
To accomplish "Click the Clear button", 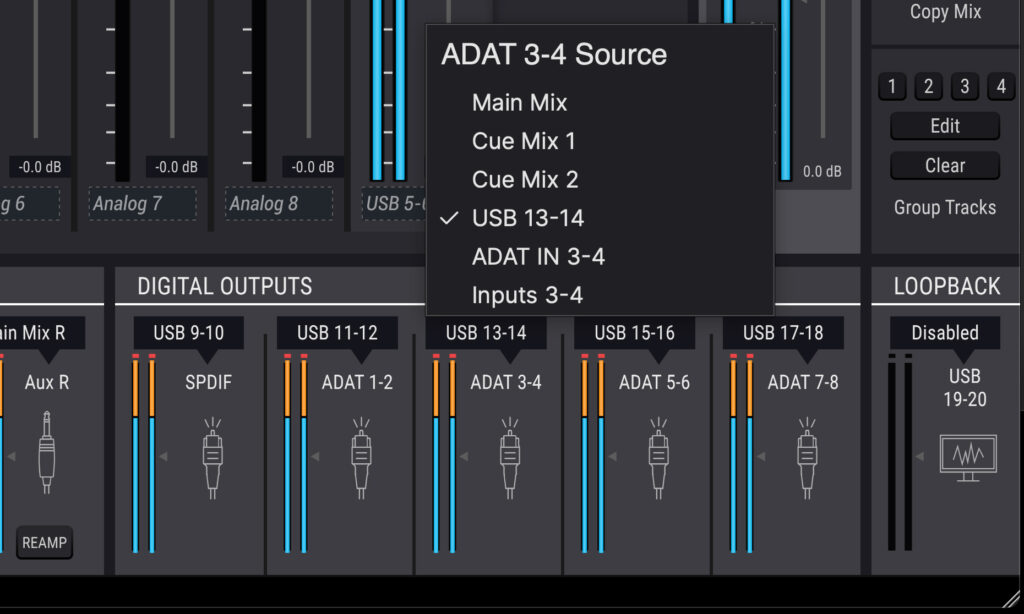I will tap(945, 165).
